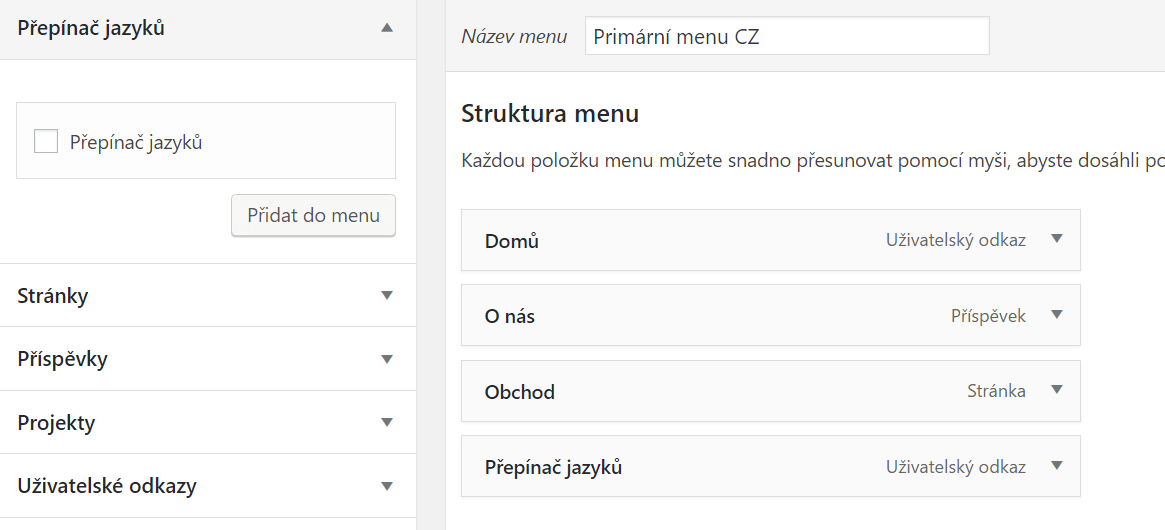This screenshot has width=1165, height=530.
Task: Click the O nás menu item bar
Action: [x=770, y=315]
